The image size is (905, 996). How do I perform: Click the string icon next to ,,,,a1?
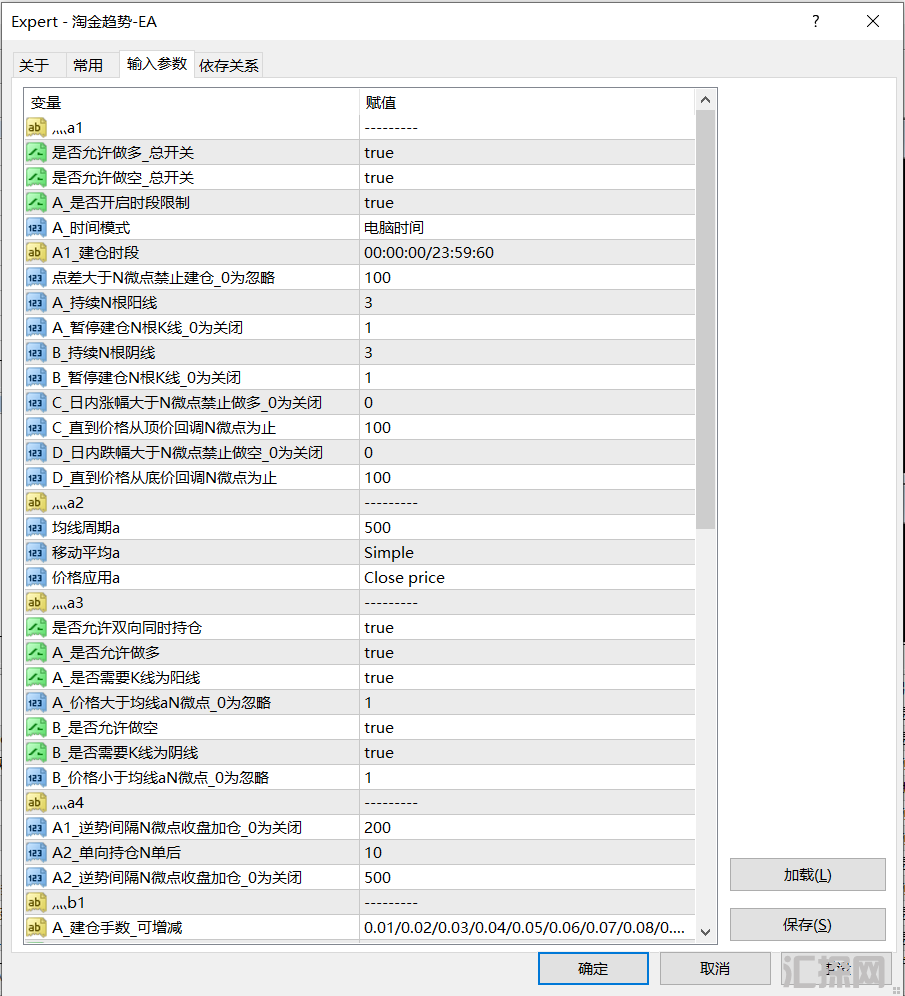pos(36,128)
